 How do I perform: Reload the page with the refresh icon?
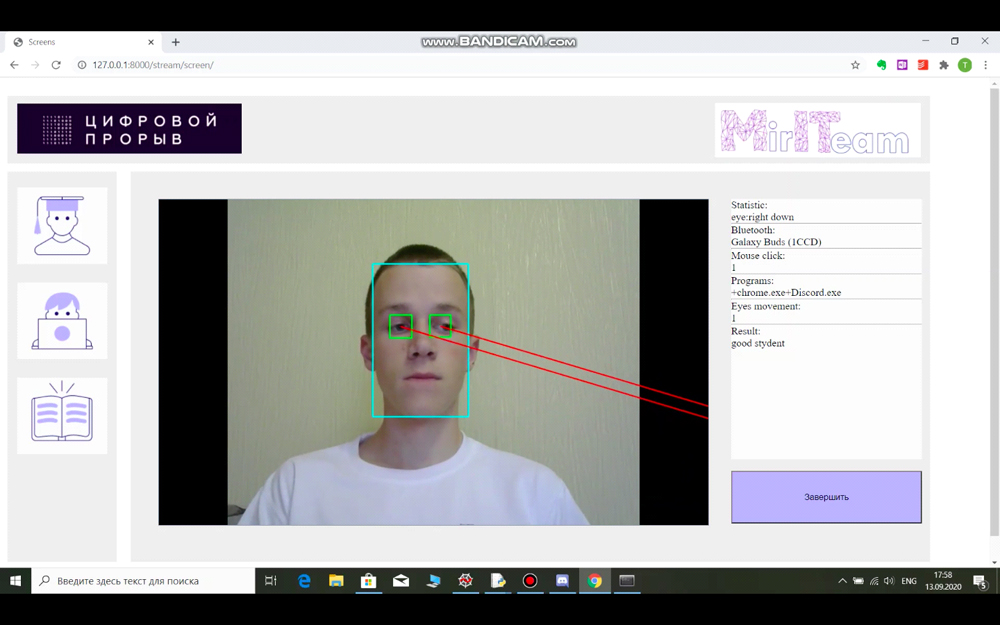coord(56,65)
